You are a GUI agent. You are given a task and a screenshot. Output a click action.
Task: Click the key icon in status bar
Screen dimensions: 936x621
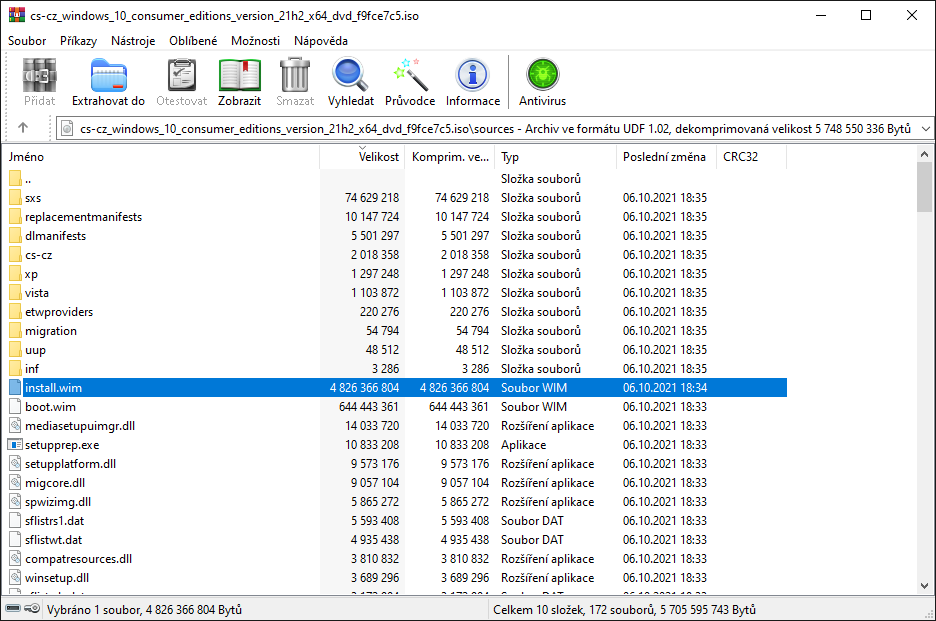pyautogui.click(x=32, y=609)
